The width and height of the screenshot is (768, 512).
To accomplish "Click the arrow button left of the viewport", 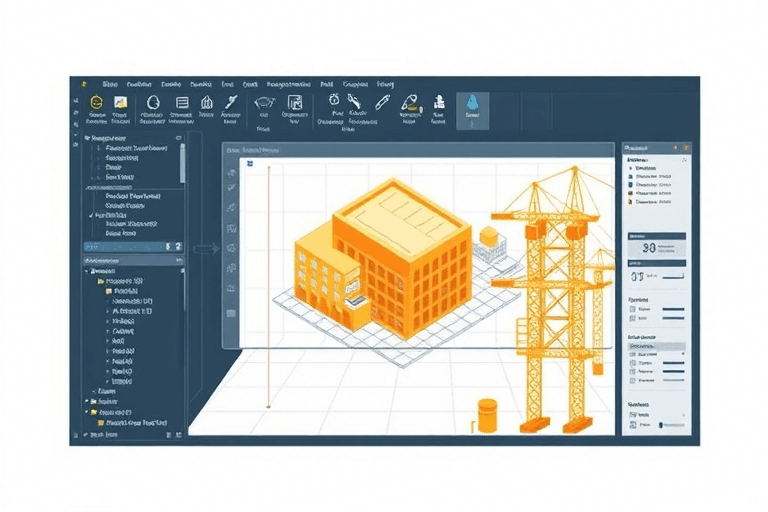I will tap(199, 249).
